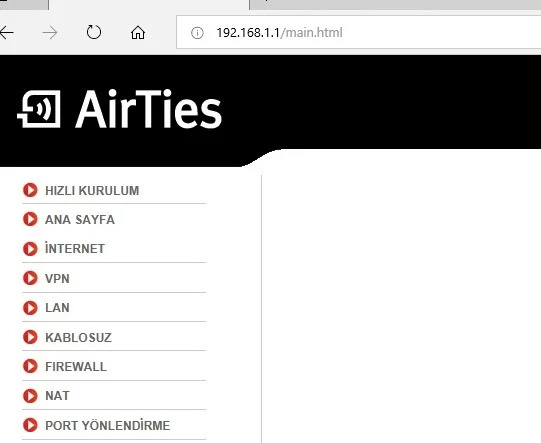Image resolution: width=541 pixels, height=443 pixels.
Task: Reload the page with refresh icon
Action: coord(94,32)
